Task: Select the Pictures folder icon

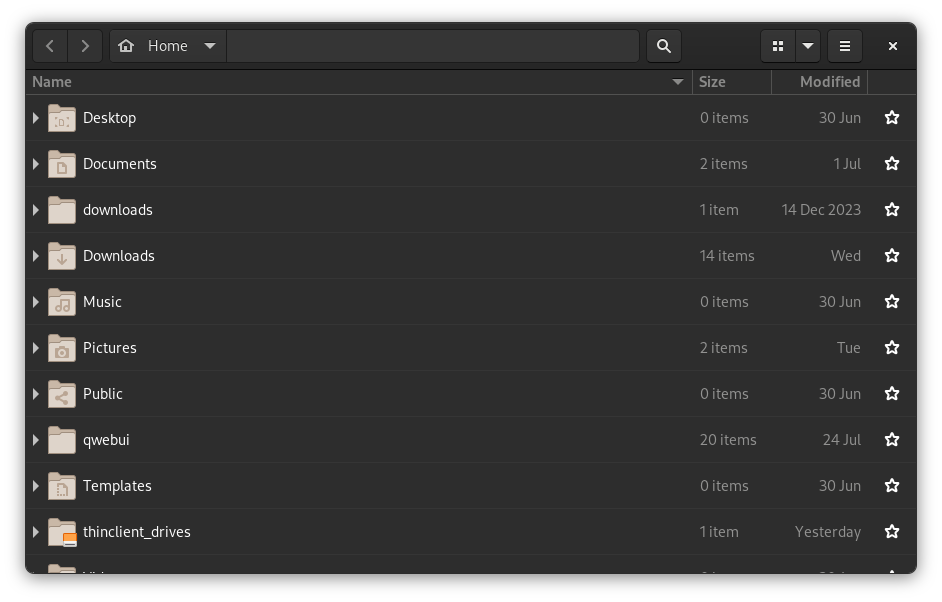Action: [61, 347]
